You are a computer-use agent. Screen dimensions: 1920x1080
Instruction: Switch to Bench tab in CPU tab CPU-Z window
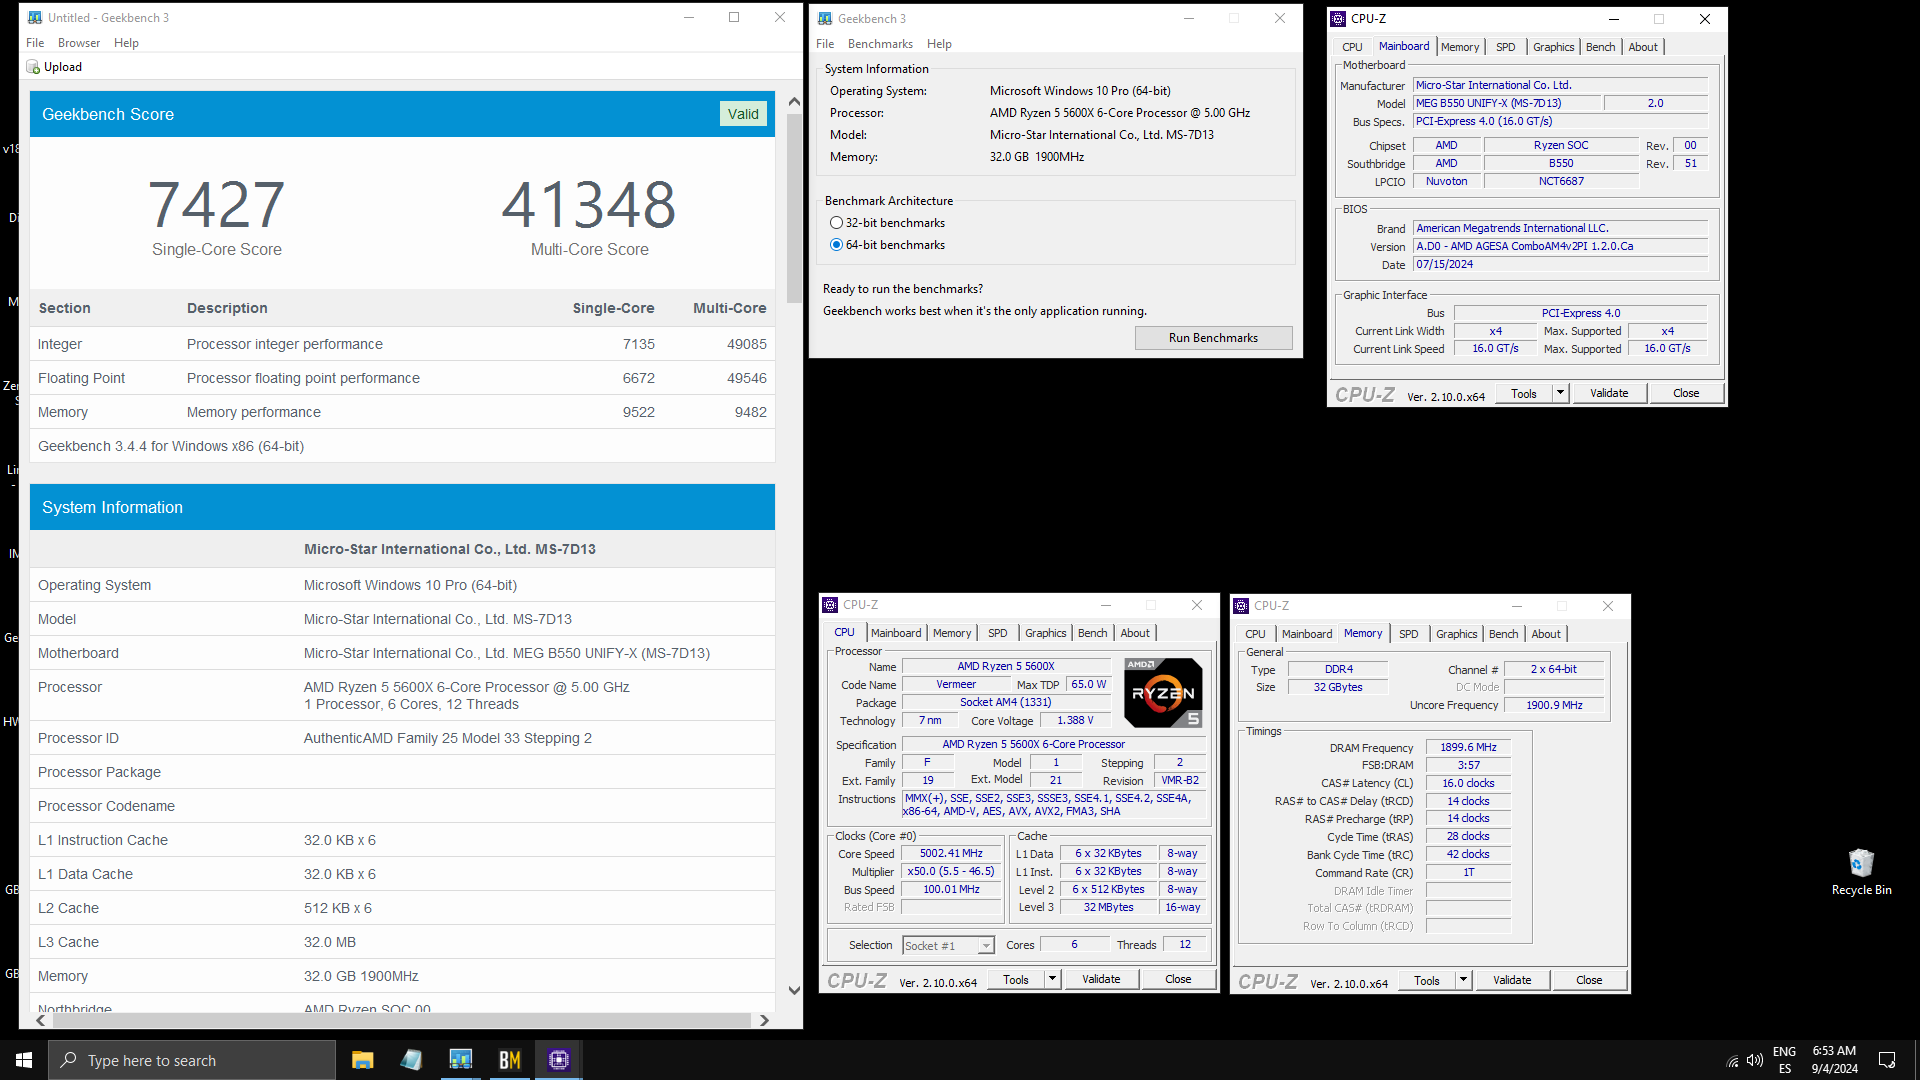[x=1093, y=633]
